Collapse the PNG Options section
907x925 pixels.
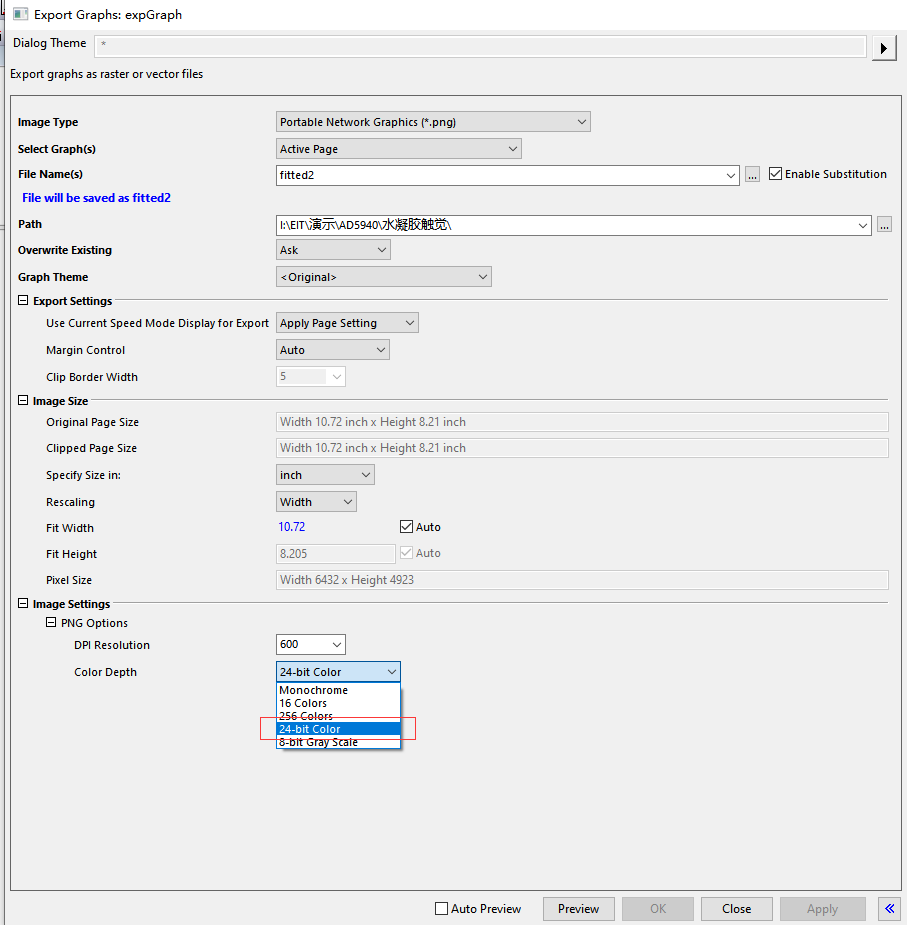[51, 622]
